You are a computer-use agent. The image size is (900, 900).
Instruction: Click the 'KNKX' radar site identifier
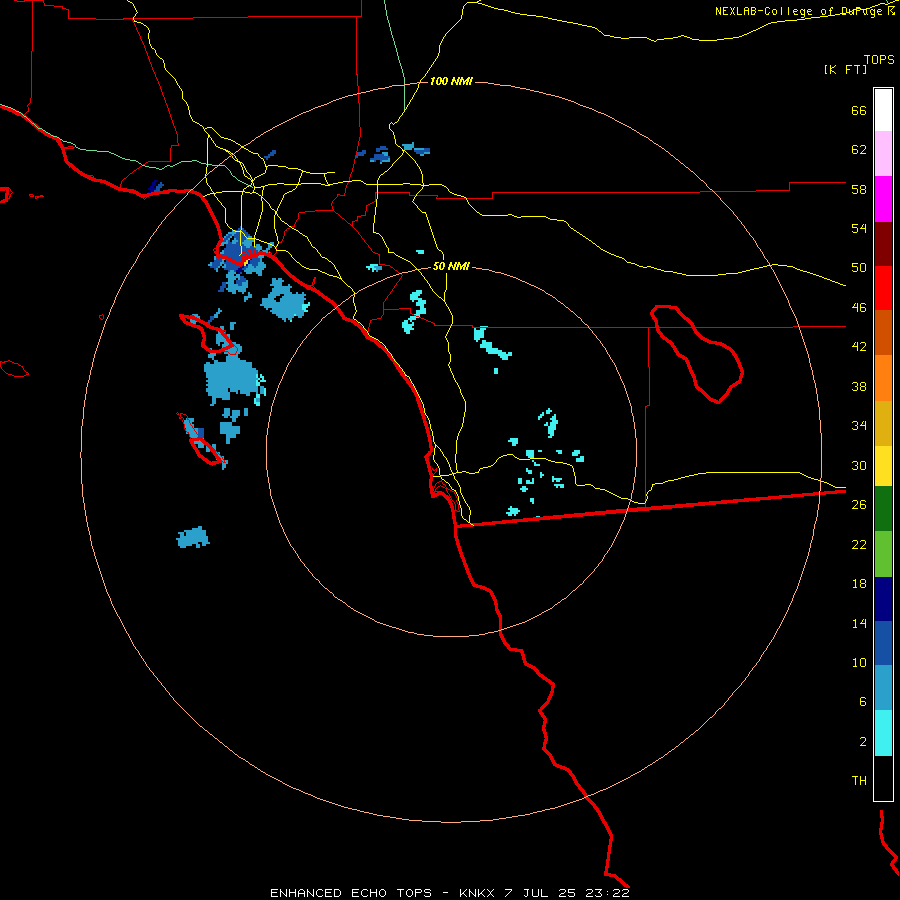click(x=478, y=893)
